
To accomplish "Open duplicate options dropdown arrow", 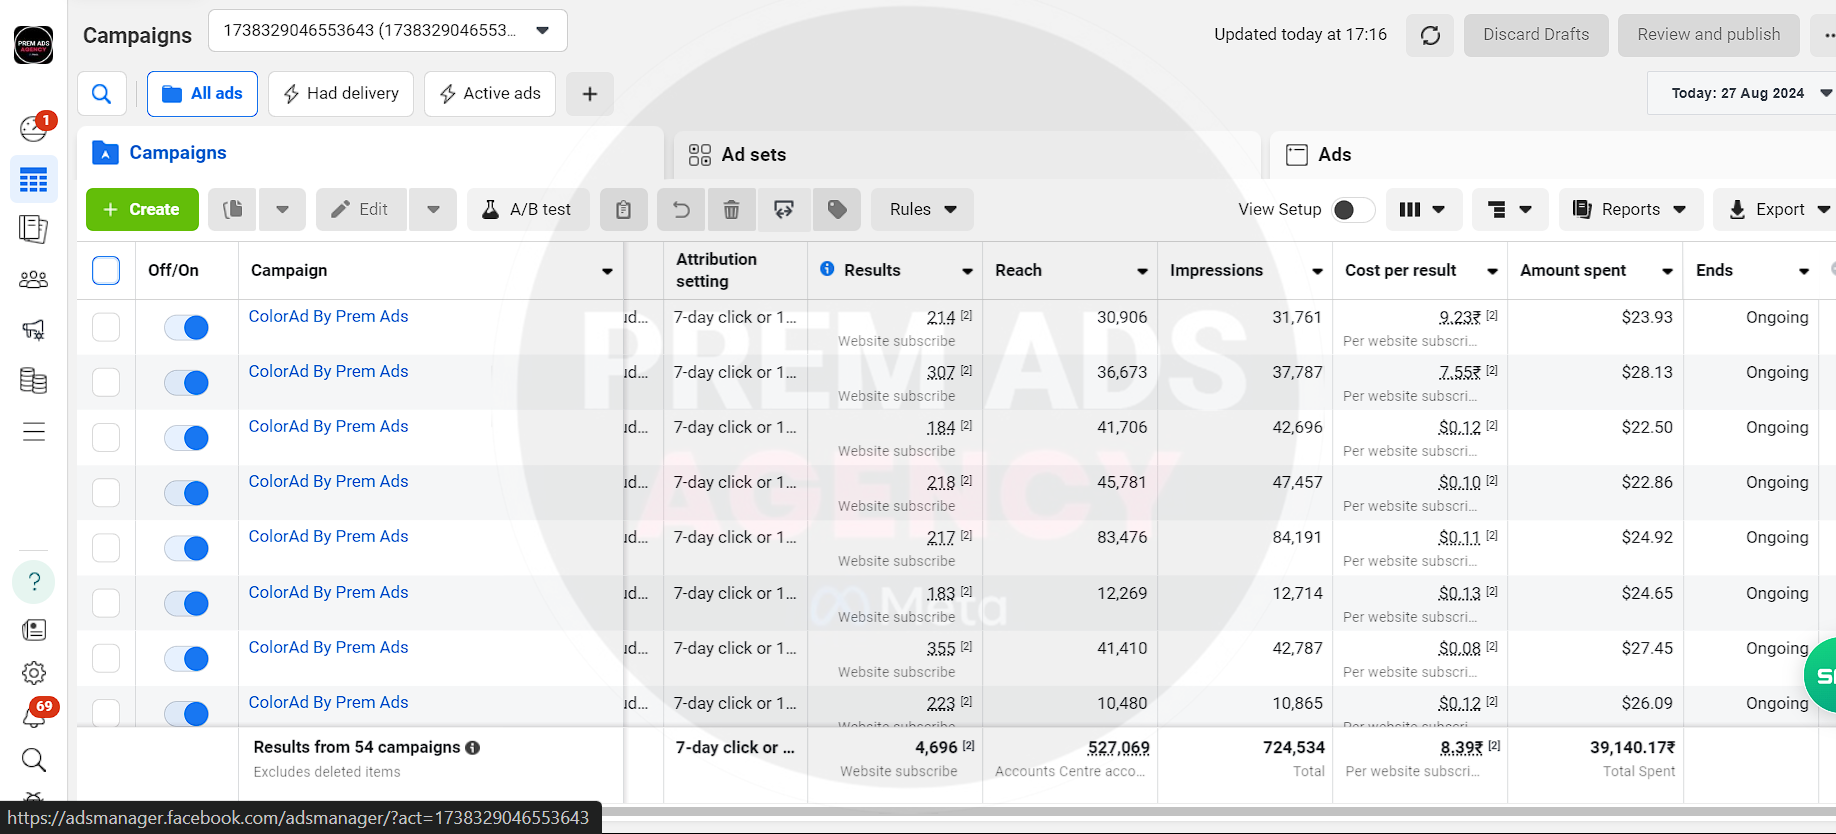I will [282, 209].
